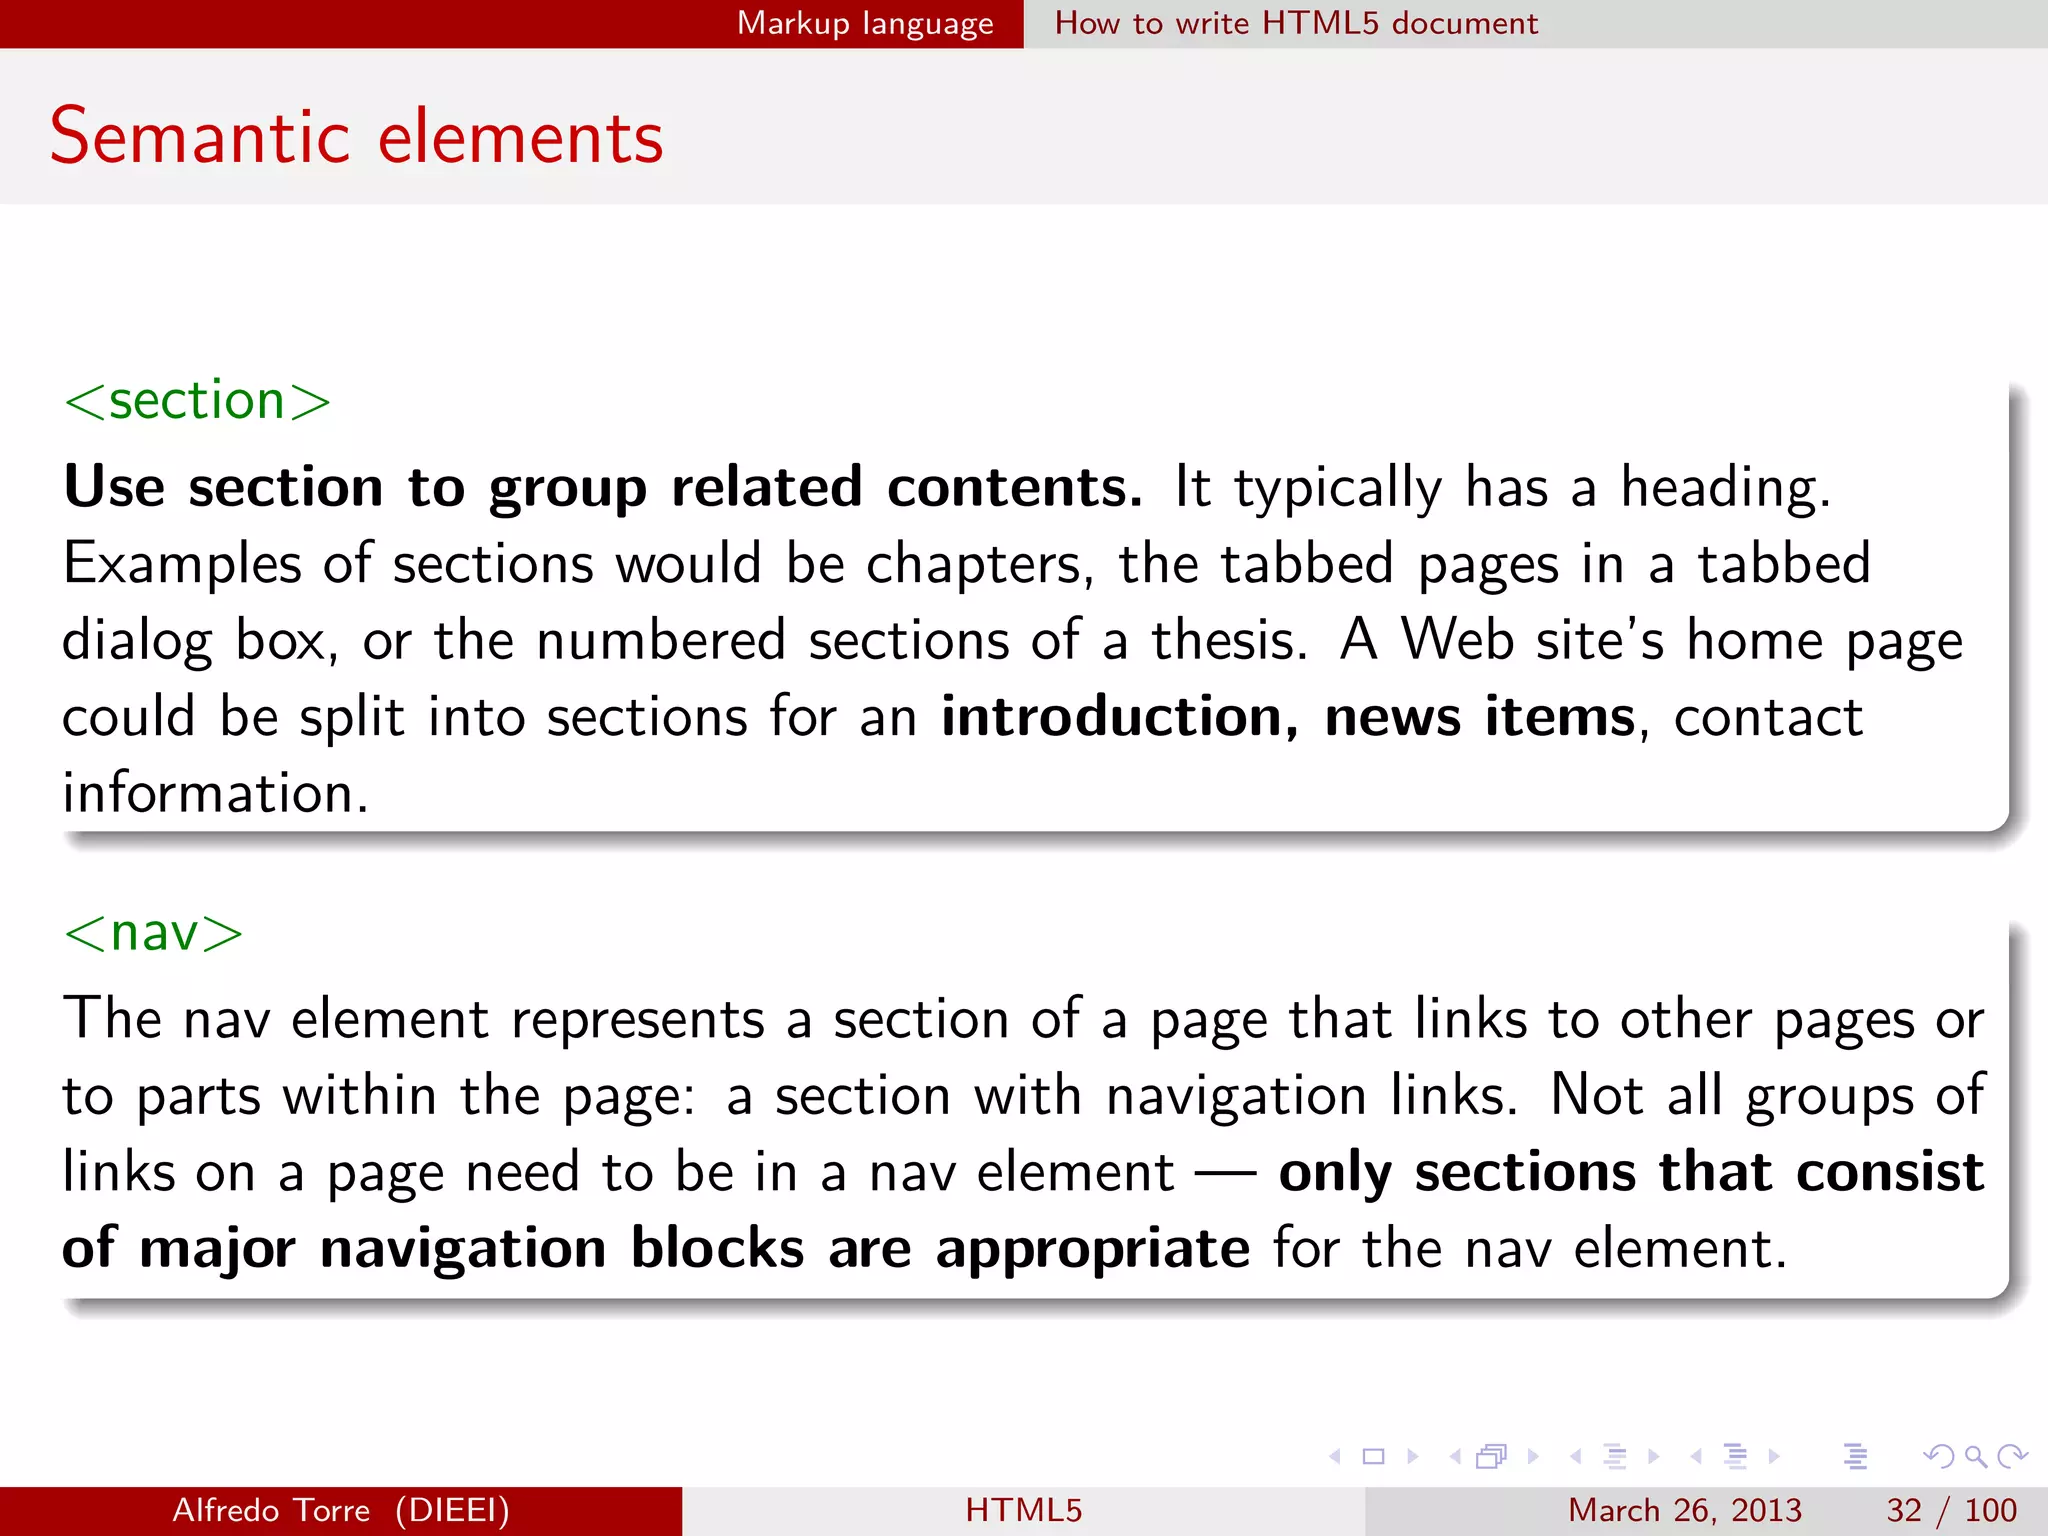Click the slide rectangle icon

1374,1457
